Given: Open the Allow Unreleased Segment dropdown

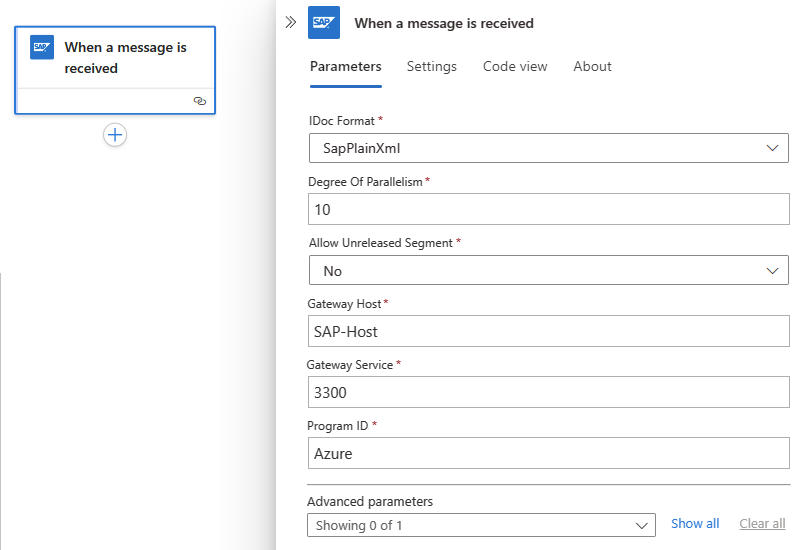Looking at the screenshot, I should pos(548,270).
